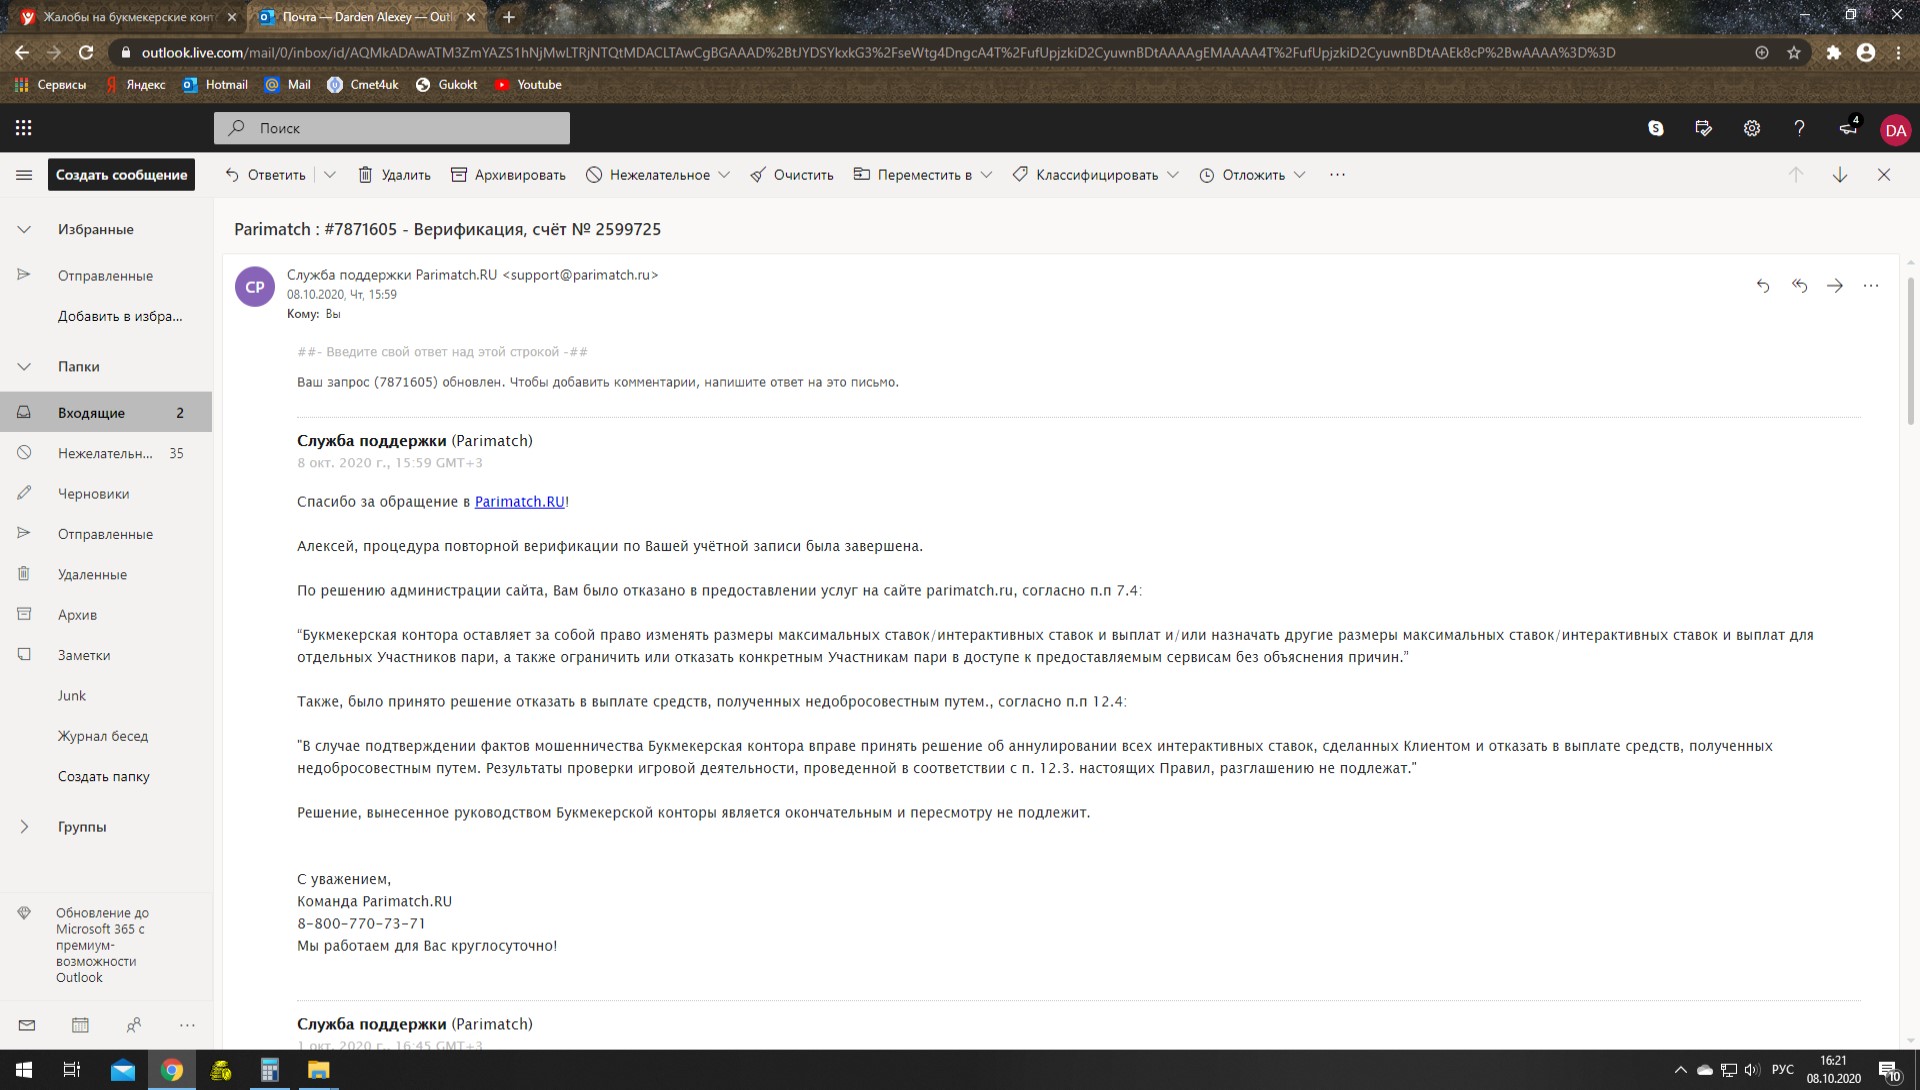Viewport: 1920px width, 1090px height.
Task: Go to previous message arrow
Action: coord(1796,175)
